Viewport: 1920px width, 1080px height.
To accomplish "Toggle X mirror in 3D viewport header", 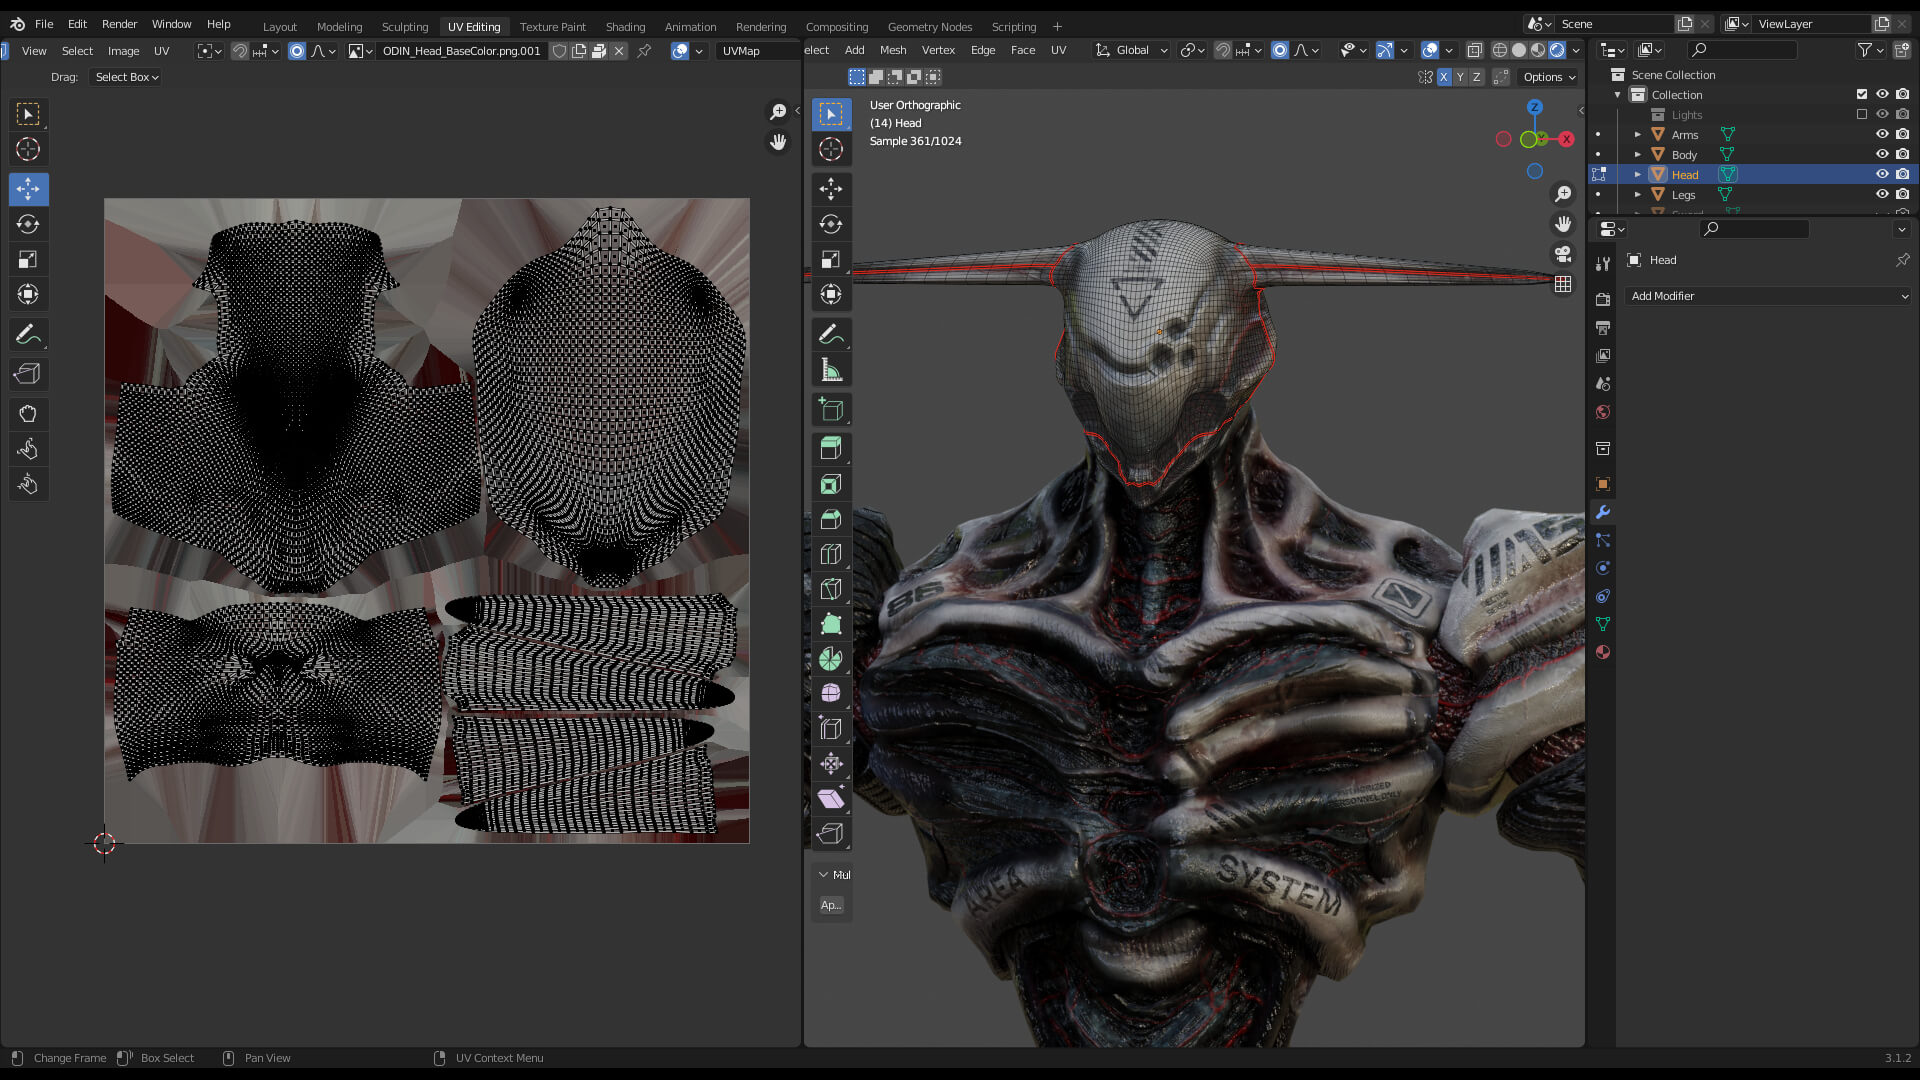I will click(1444, 77).
